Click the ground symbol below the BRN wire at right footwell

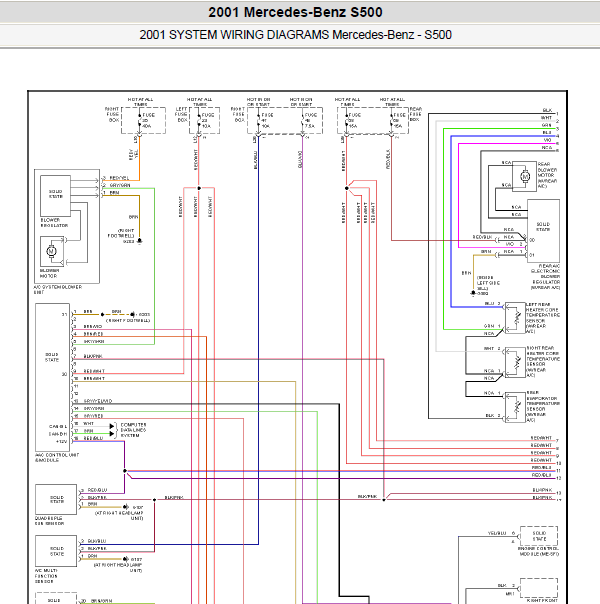(139, 241)
